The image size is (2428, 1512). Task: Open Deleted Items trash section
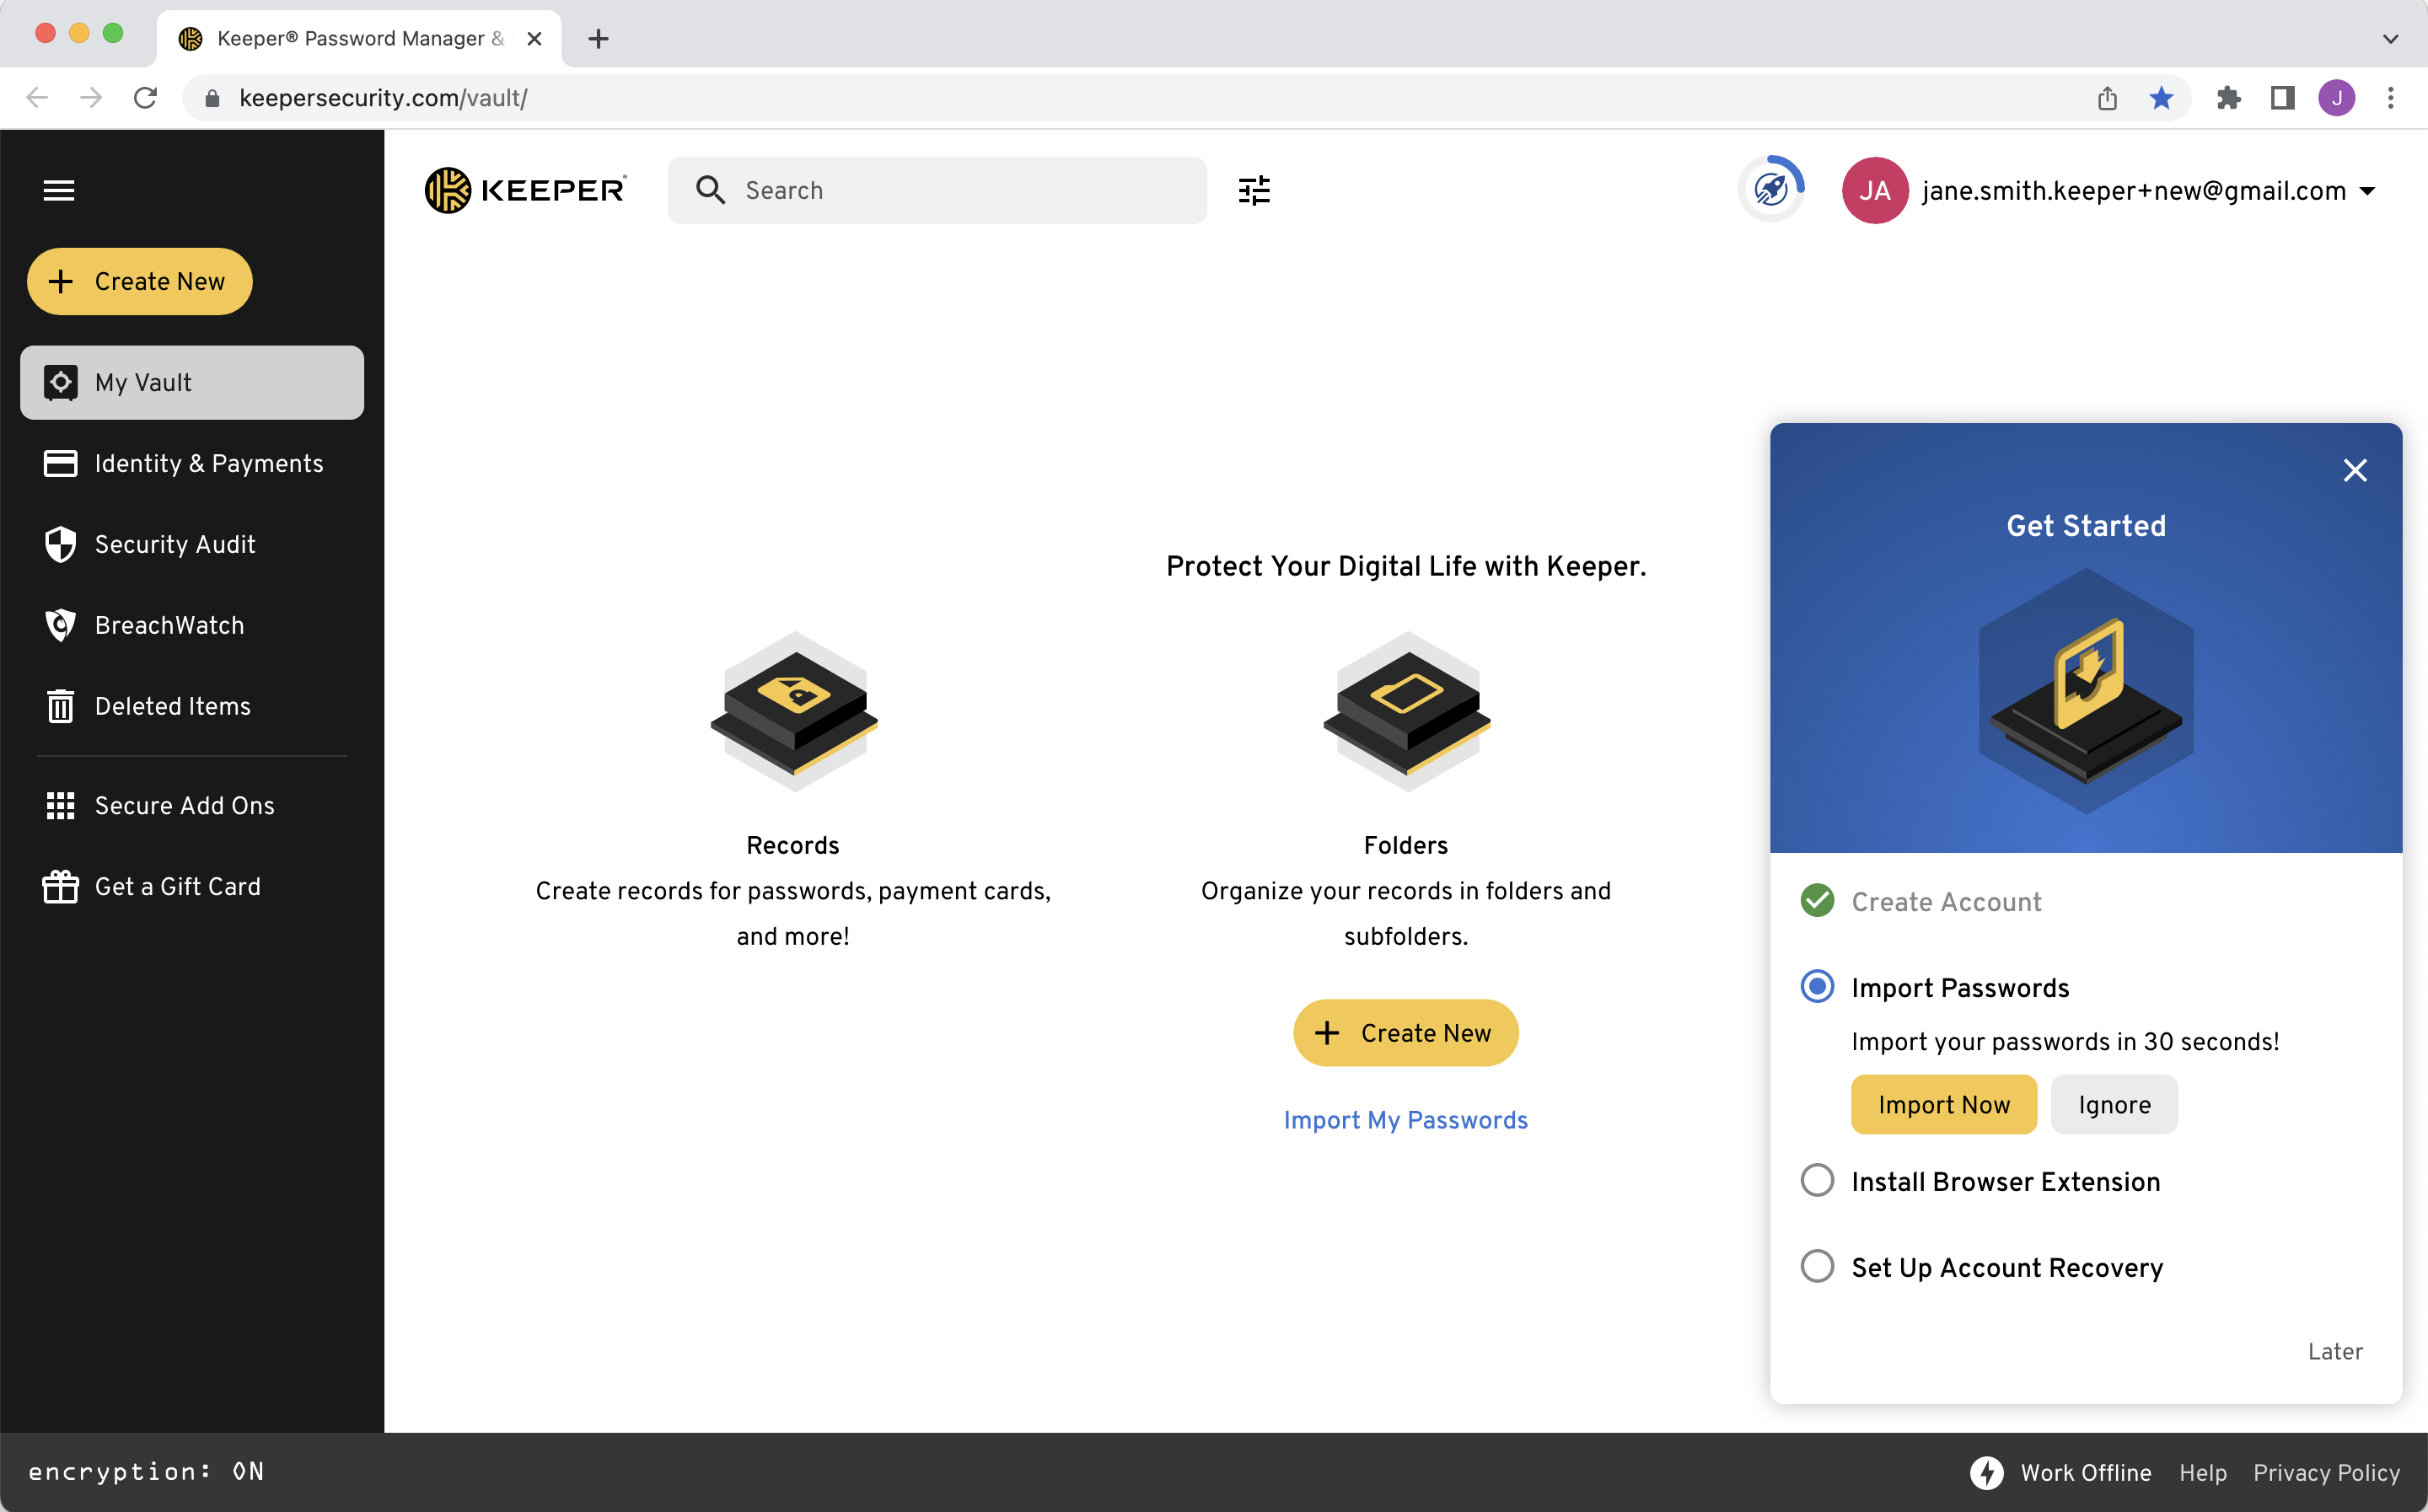(x=172, y=706)
